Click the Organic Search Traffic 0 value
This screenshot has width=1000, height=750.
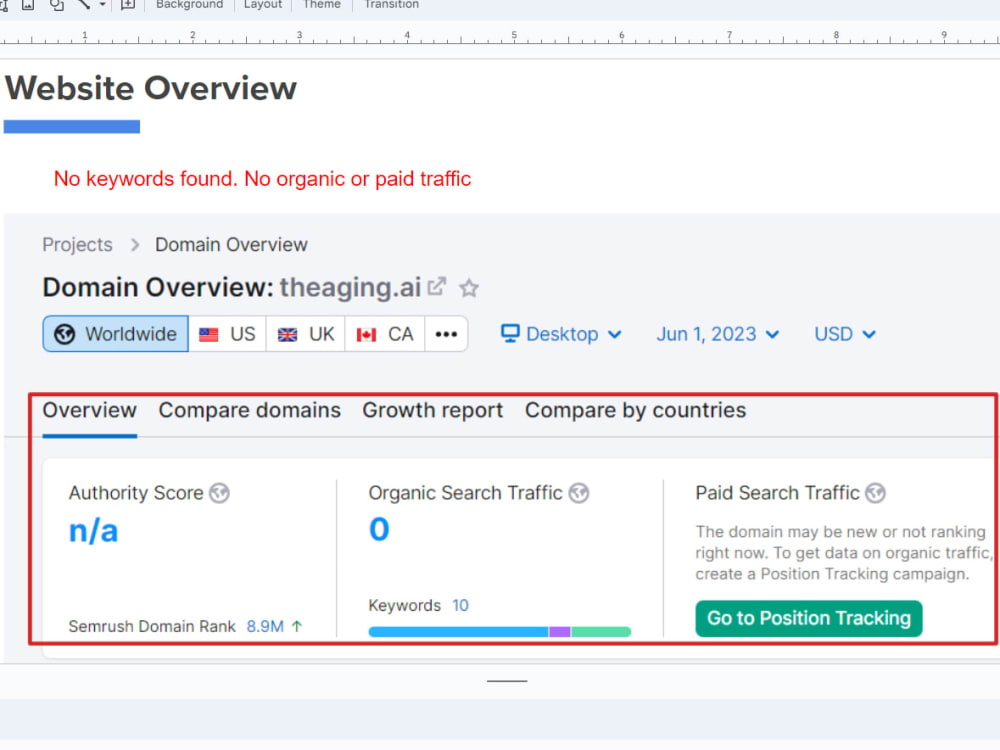[379, 529]
